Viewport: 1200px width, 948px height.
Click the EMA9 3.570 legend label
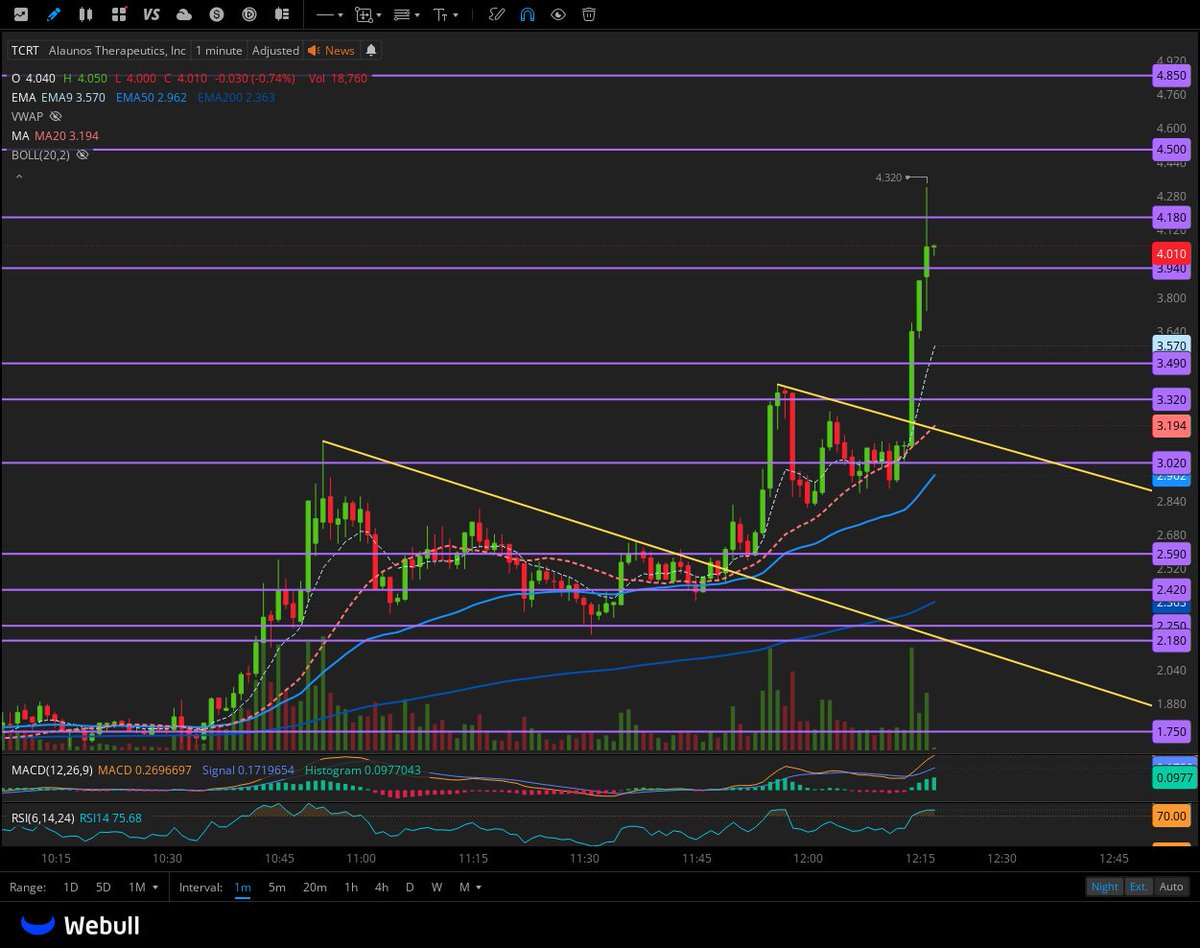[x=73, y=97]
